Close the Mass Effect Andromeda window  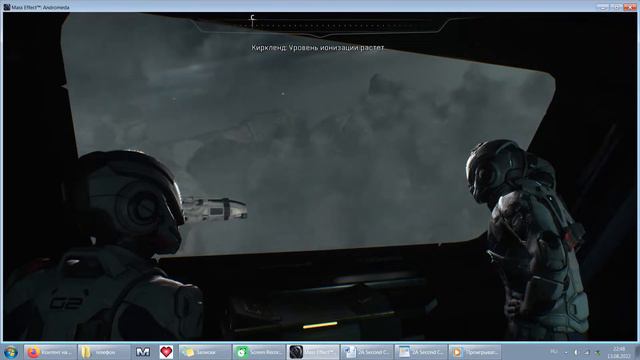(630, 7)
